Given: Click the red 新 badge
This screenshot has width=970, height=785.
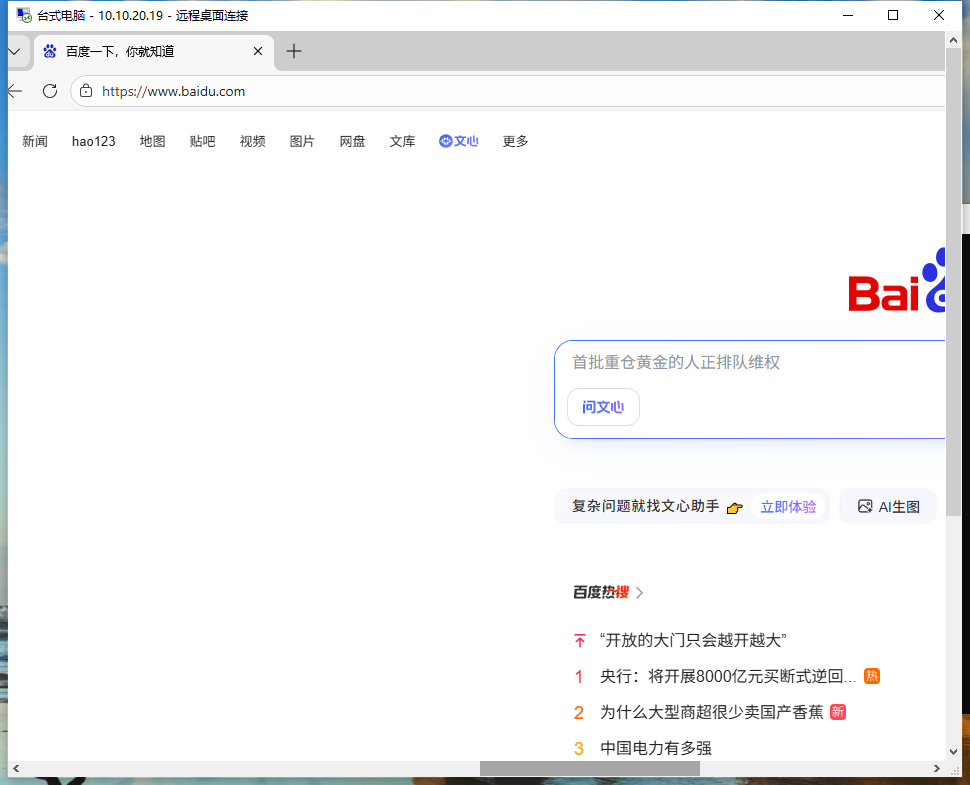Looking at the screenshot, I should click(838, 712).
